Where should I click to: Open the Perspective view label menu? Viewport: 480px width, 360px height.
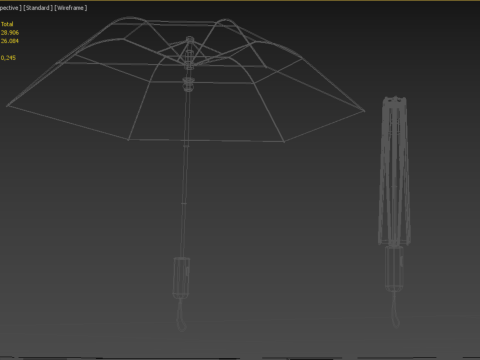point(10,8)
